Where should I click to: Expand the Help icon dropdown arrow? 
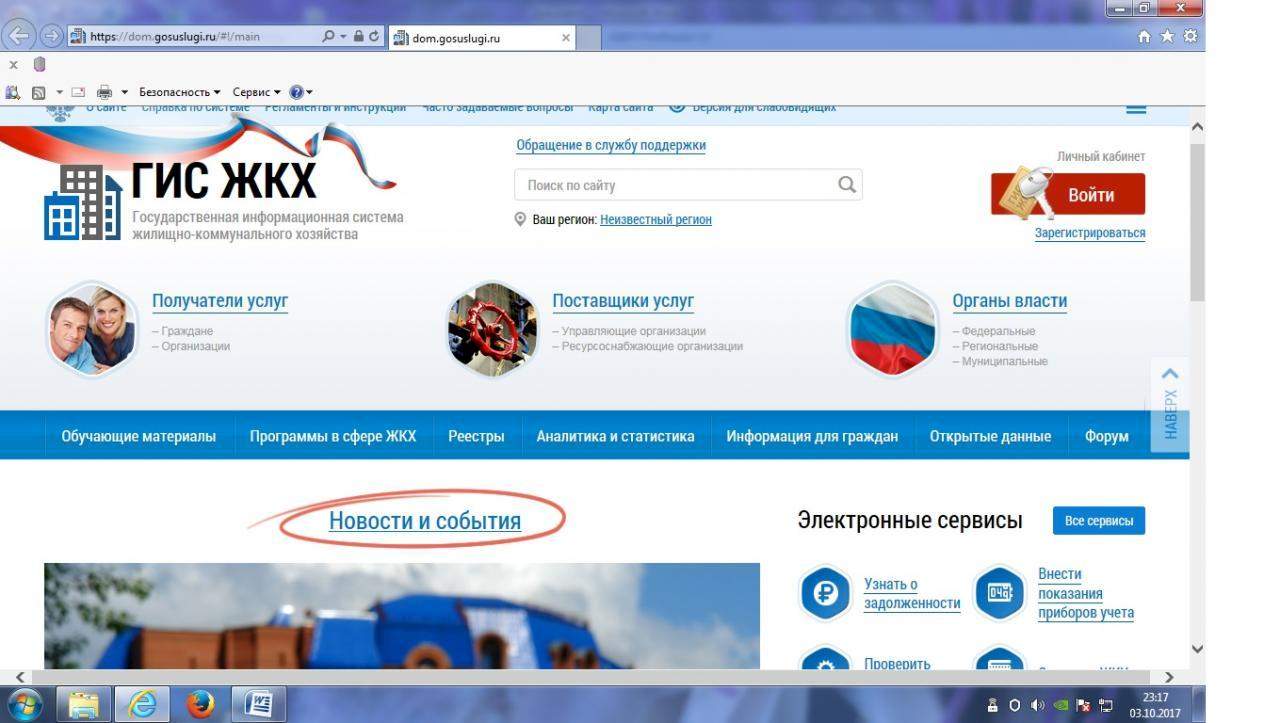tap(309, 92)
